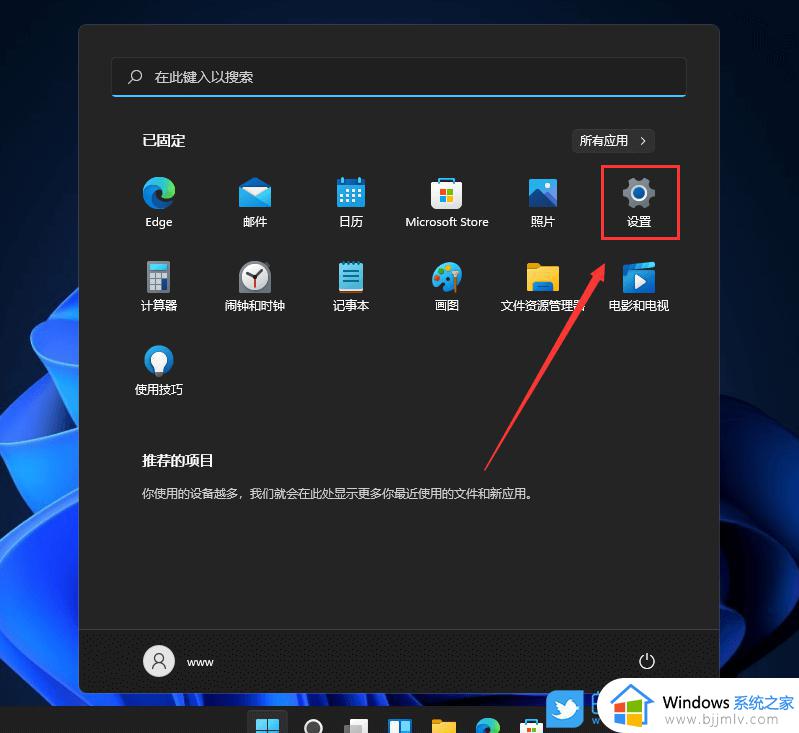Click the recommended description text 你使用的设备越多
799x733 pixels.
(x=337, y=493)
